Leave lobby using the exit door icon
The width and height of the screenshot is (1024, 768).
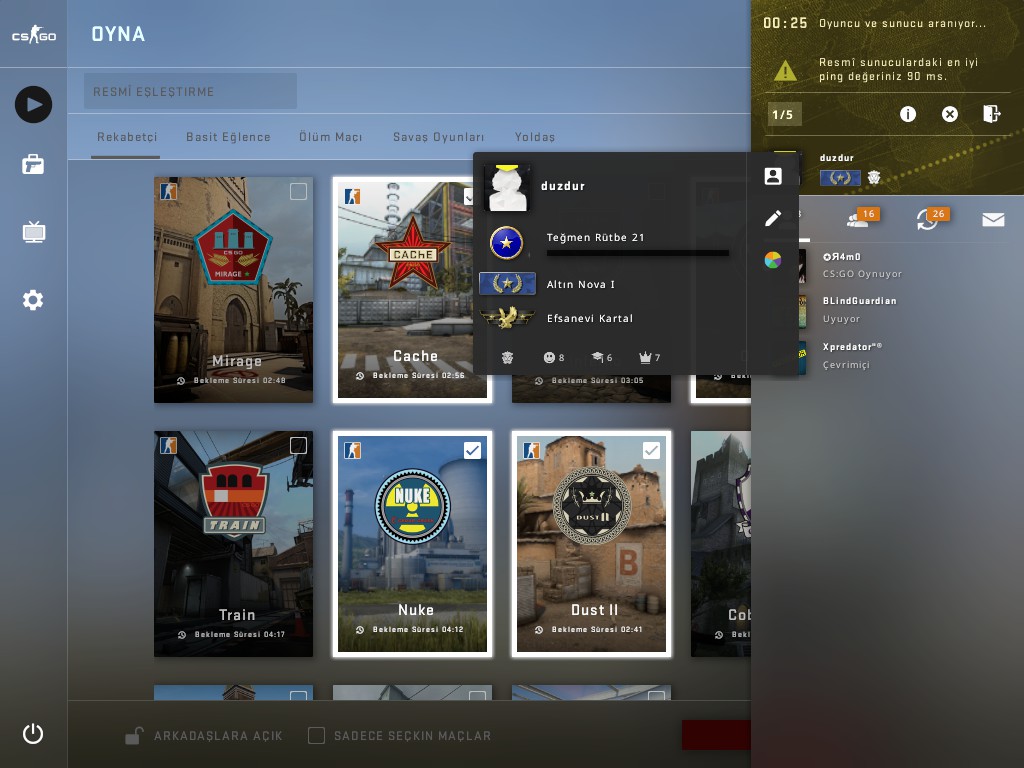click(991, 114)
